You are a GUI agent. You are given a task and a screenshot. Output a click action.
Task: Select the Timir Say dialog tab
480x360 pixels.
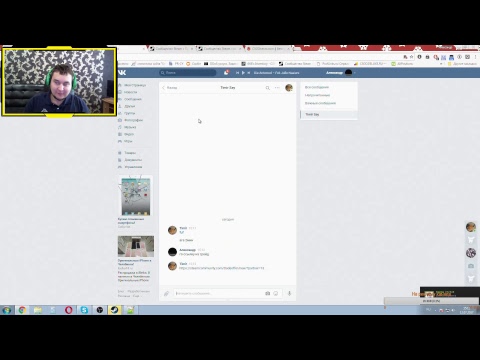pos(329,114)
